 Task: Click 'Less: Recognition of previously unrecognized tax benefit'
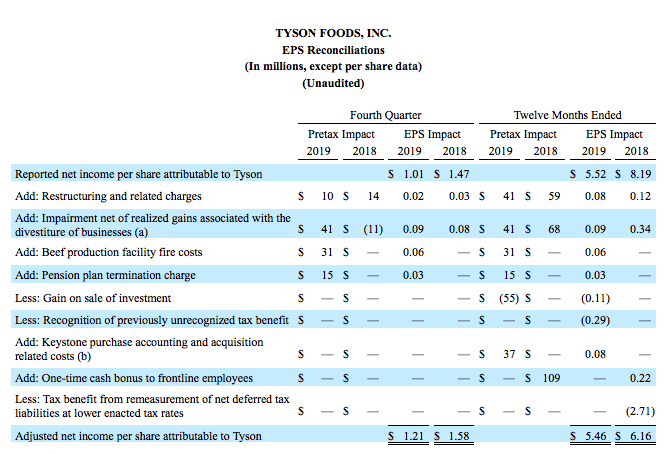152,320
